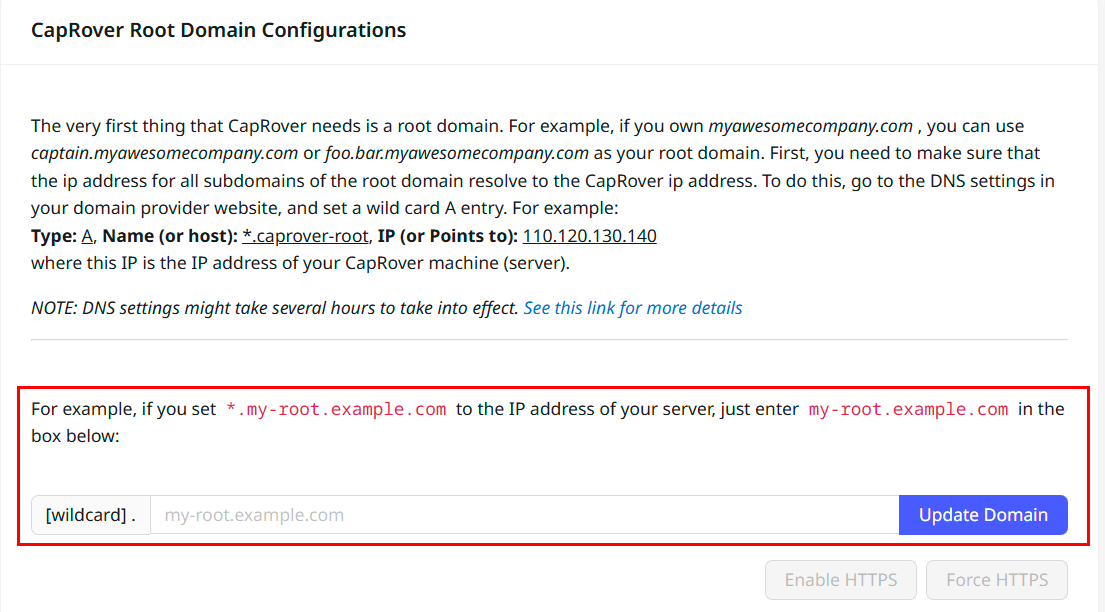Click the underlined A record type value
Screen dimensions: 1105x612
click(87, 236)
